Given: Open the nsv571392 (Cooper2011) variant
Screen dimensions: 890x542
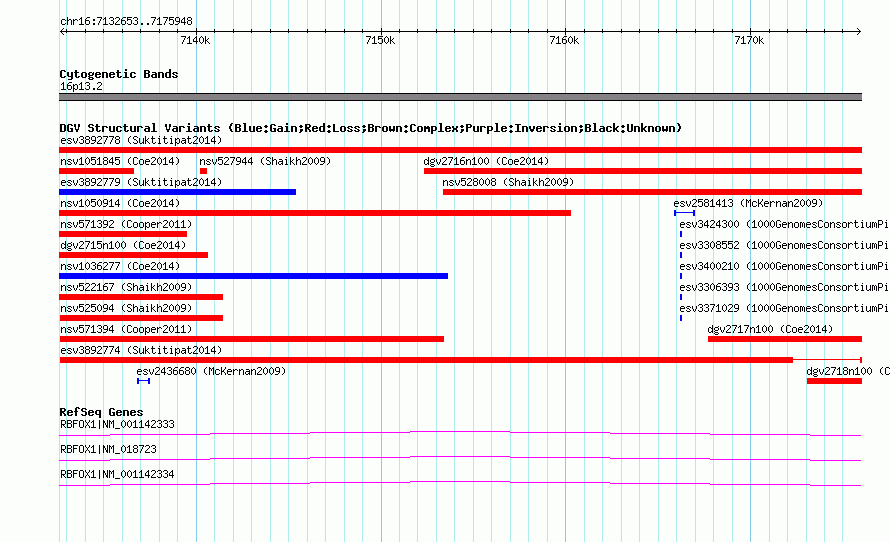Looking at the screenshot, I should pyautogui.click(x=126, y=224).
